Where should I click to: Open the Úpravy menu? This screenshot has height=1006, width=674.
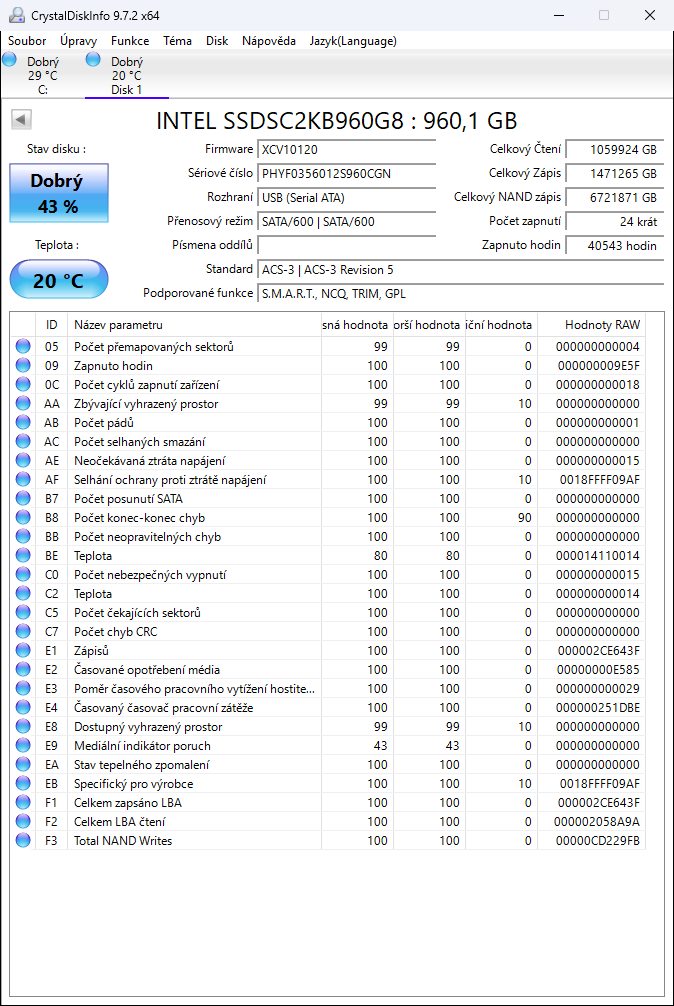tap(79, 41)
